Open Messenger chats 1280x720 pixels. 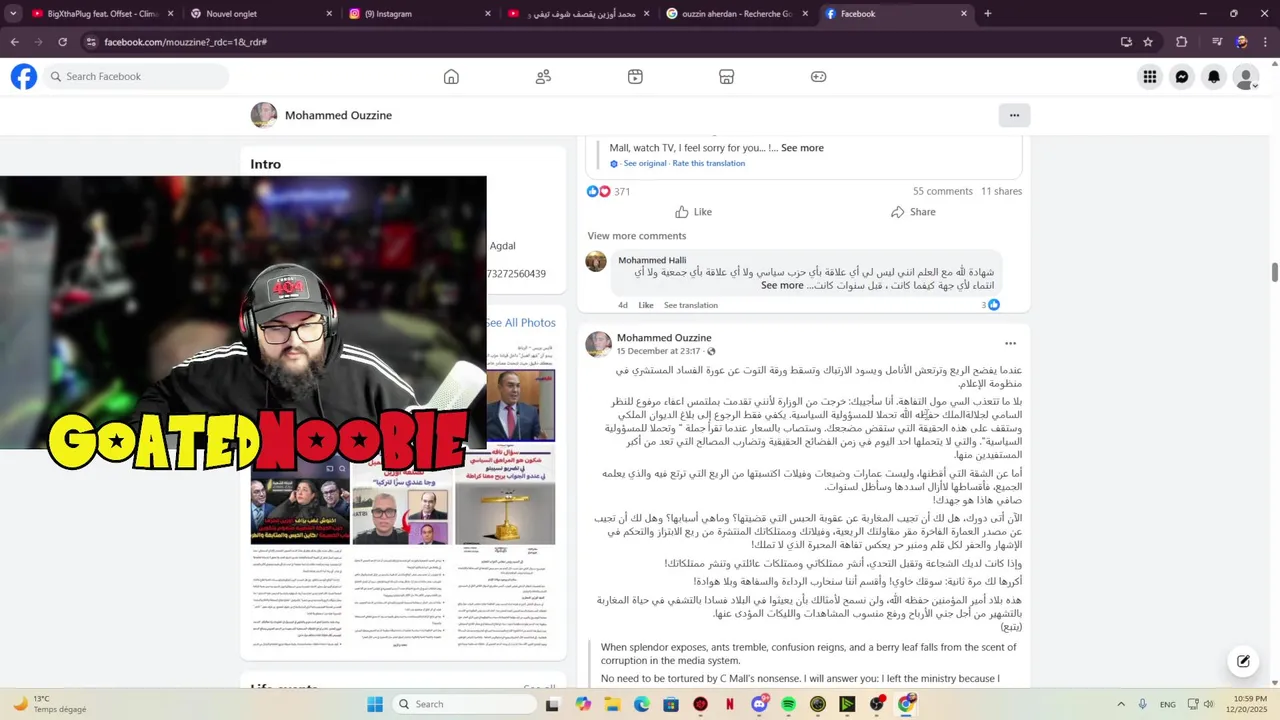click(1182, 77)
